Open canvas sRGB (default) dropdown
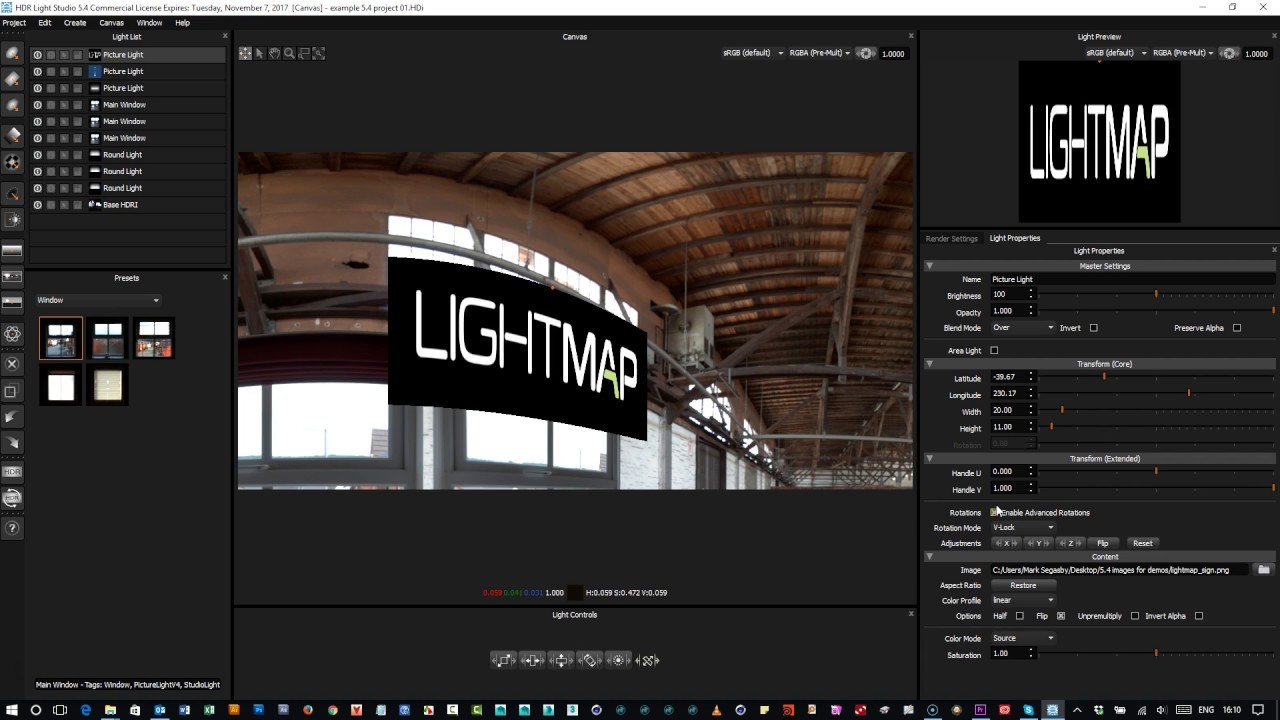 point(753,53)
